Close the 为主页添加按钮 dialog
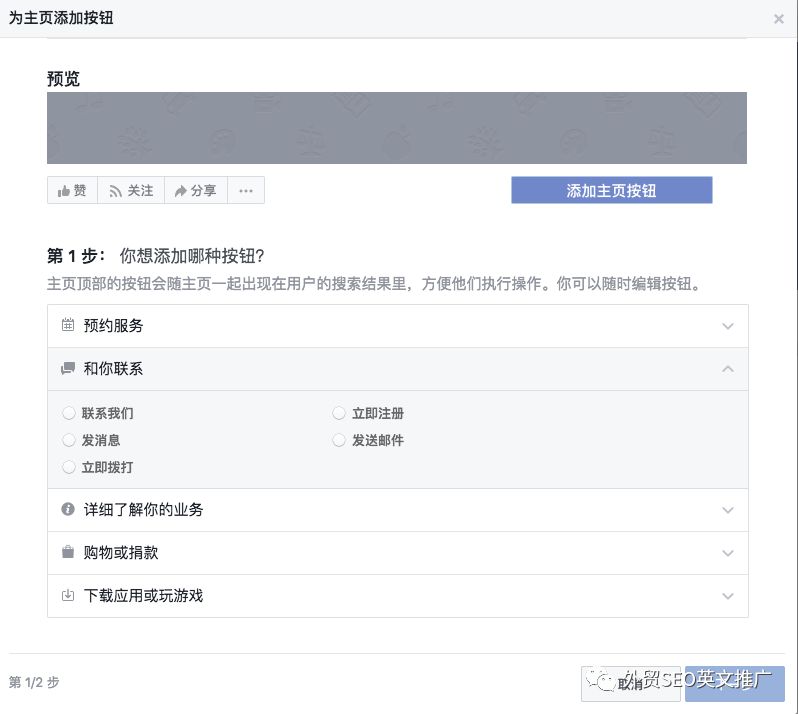Screen dimensions: 798x714 (779, 19)
